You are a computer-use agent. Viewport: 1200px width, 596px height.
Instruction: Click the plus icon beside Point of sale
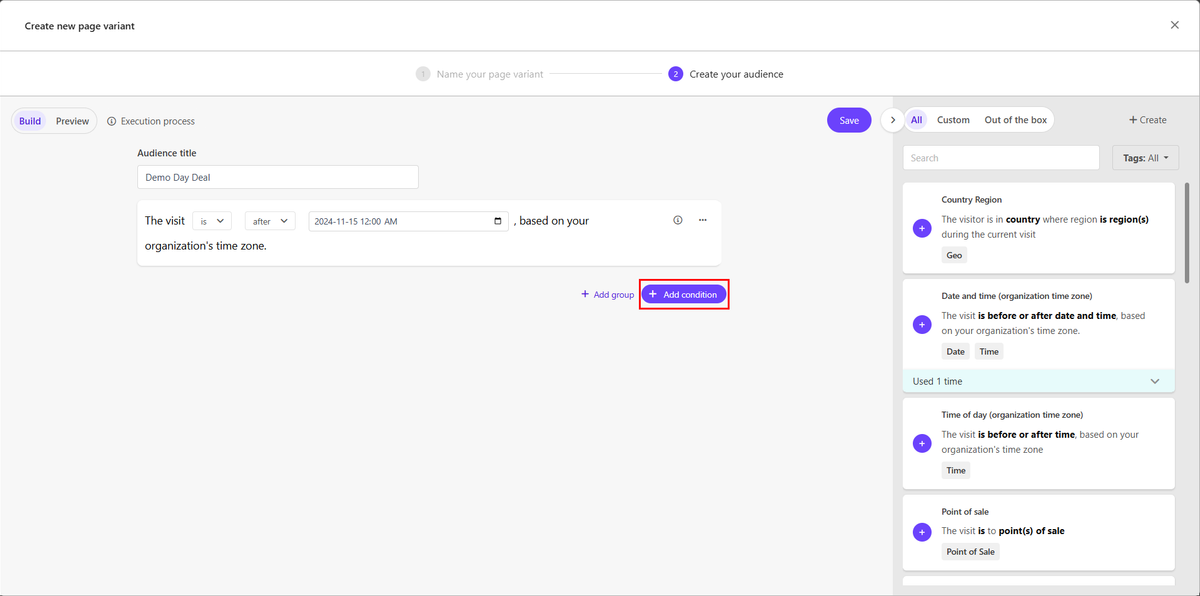tap(922, 532)
